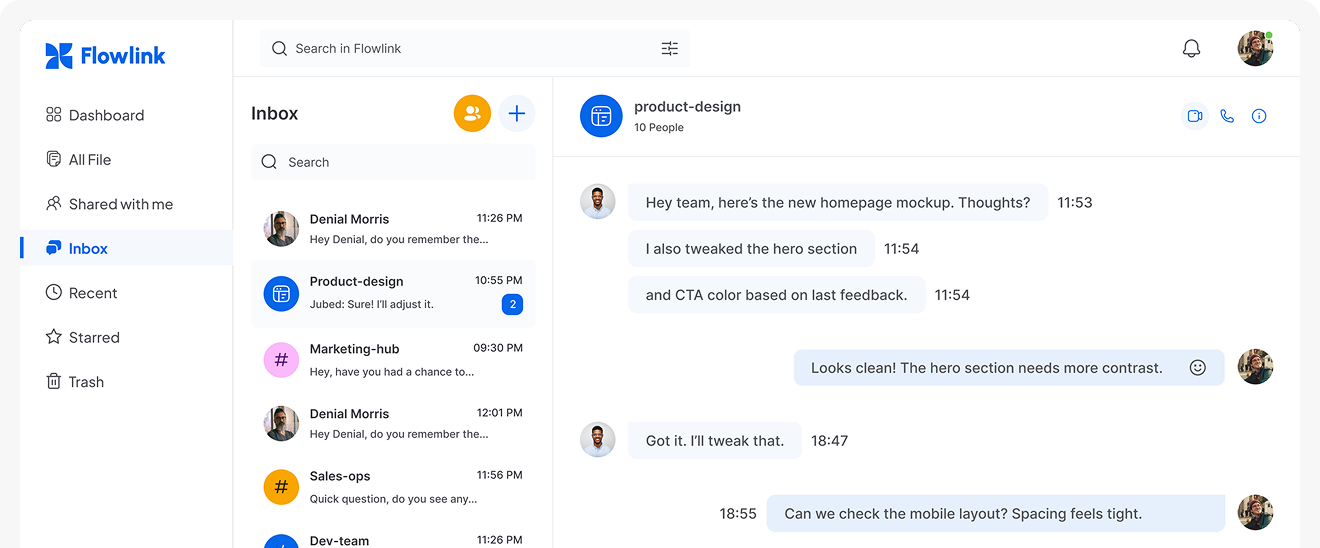Click the Inbox search magnifier icon
The image size is (1320, 548).
pyautogui.click(x=269, y=162)
